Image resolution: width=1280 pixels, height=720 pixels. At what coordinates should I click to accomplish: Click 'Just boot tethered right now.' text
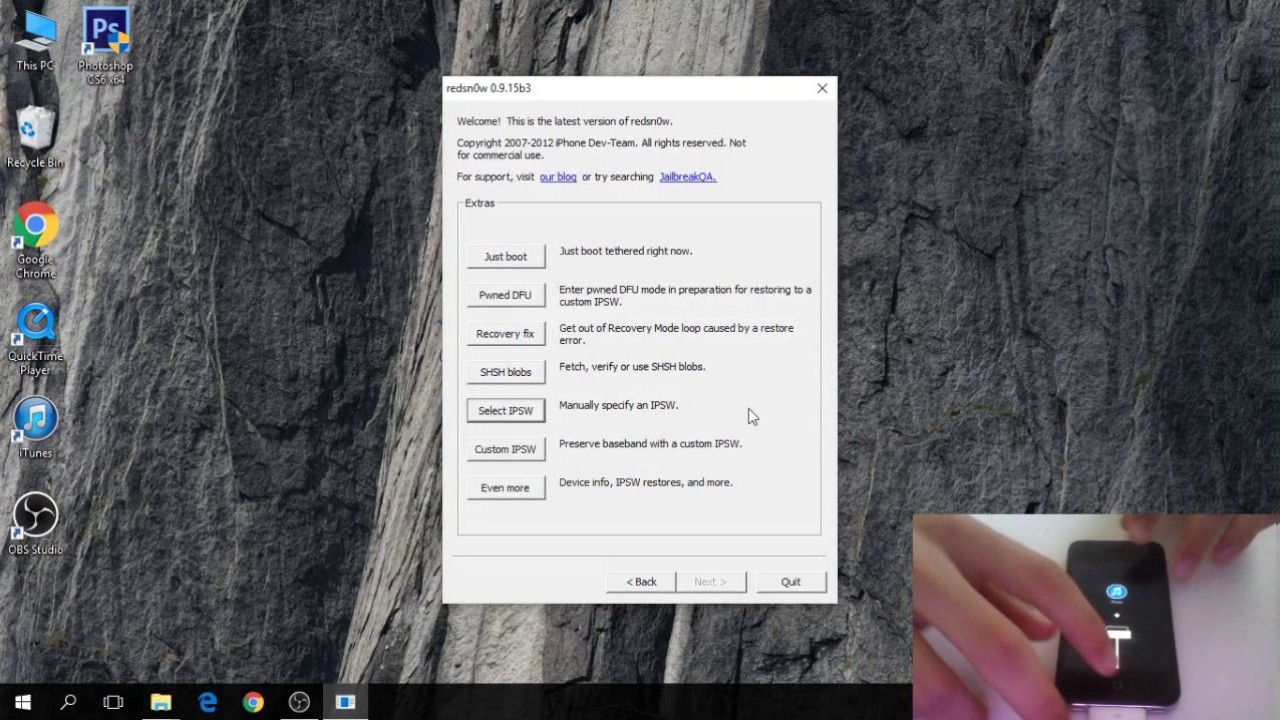(x=625, y=251)
